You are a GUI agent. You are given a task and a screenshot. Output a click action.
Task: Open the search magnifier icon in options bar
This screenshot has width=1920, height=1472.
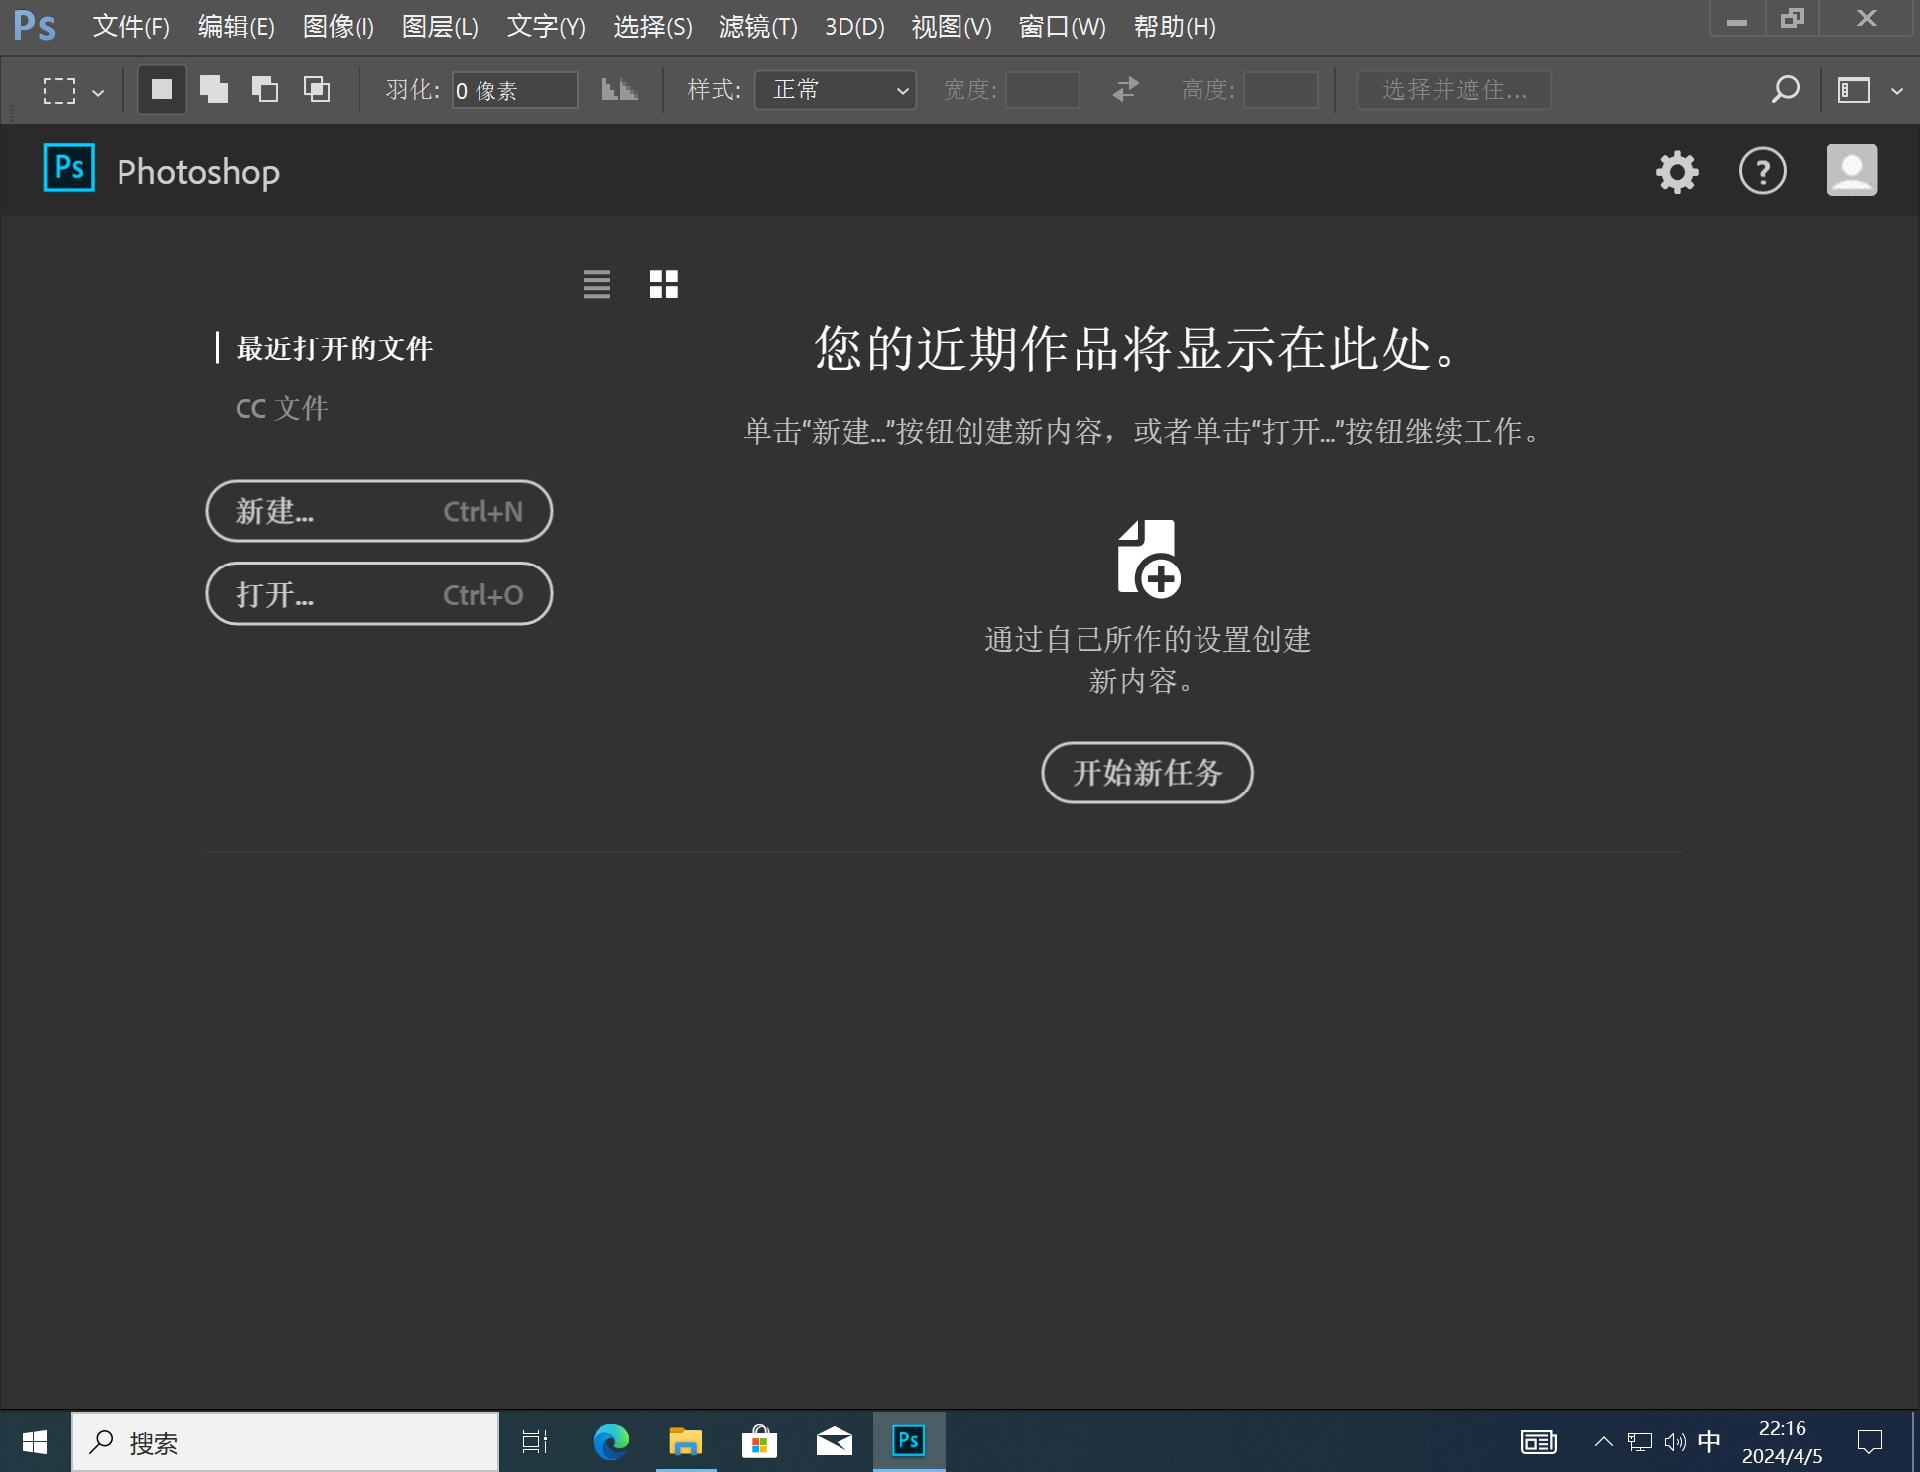click(x=1785, y=90)
